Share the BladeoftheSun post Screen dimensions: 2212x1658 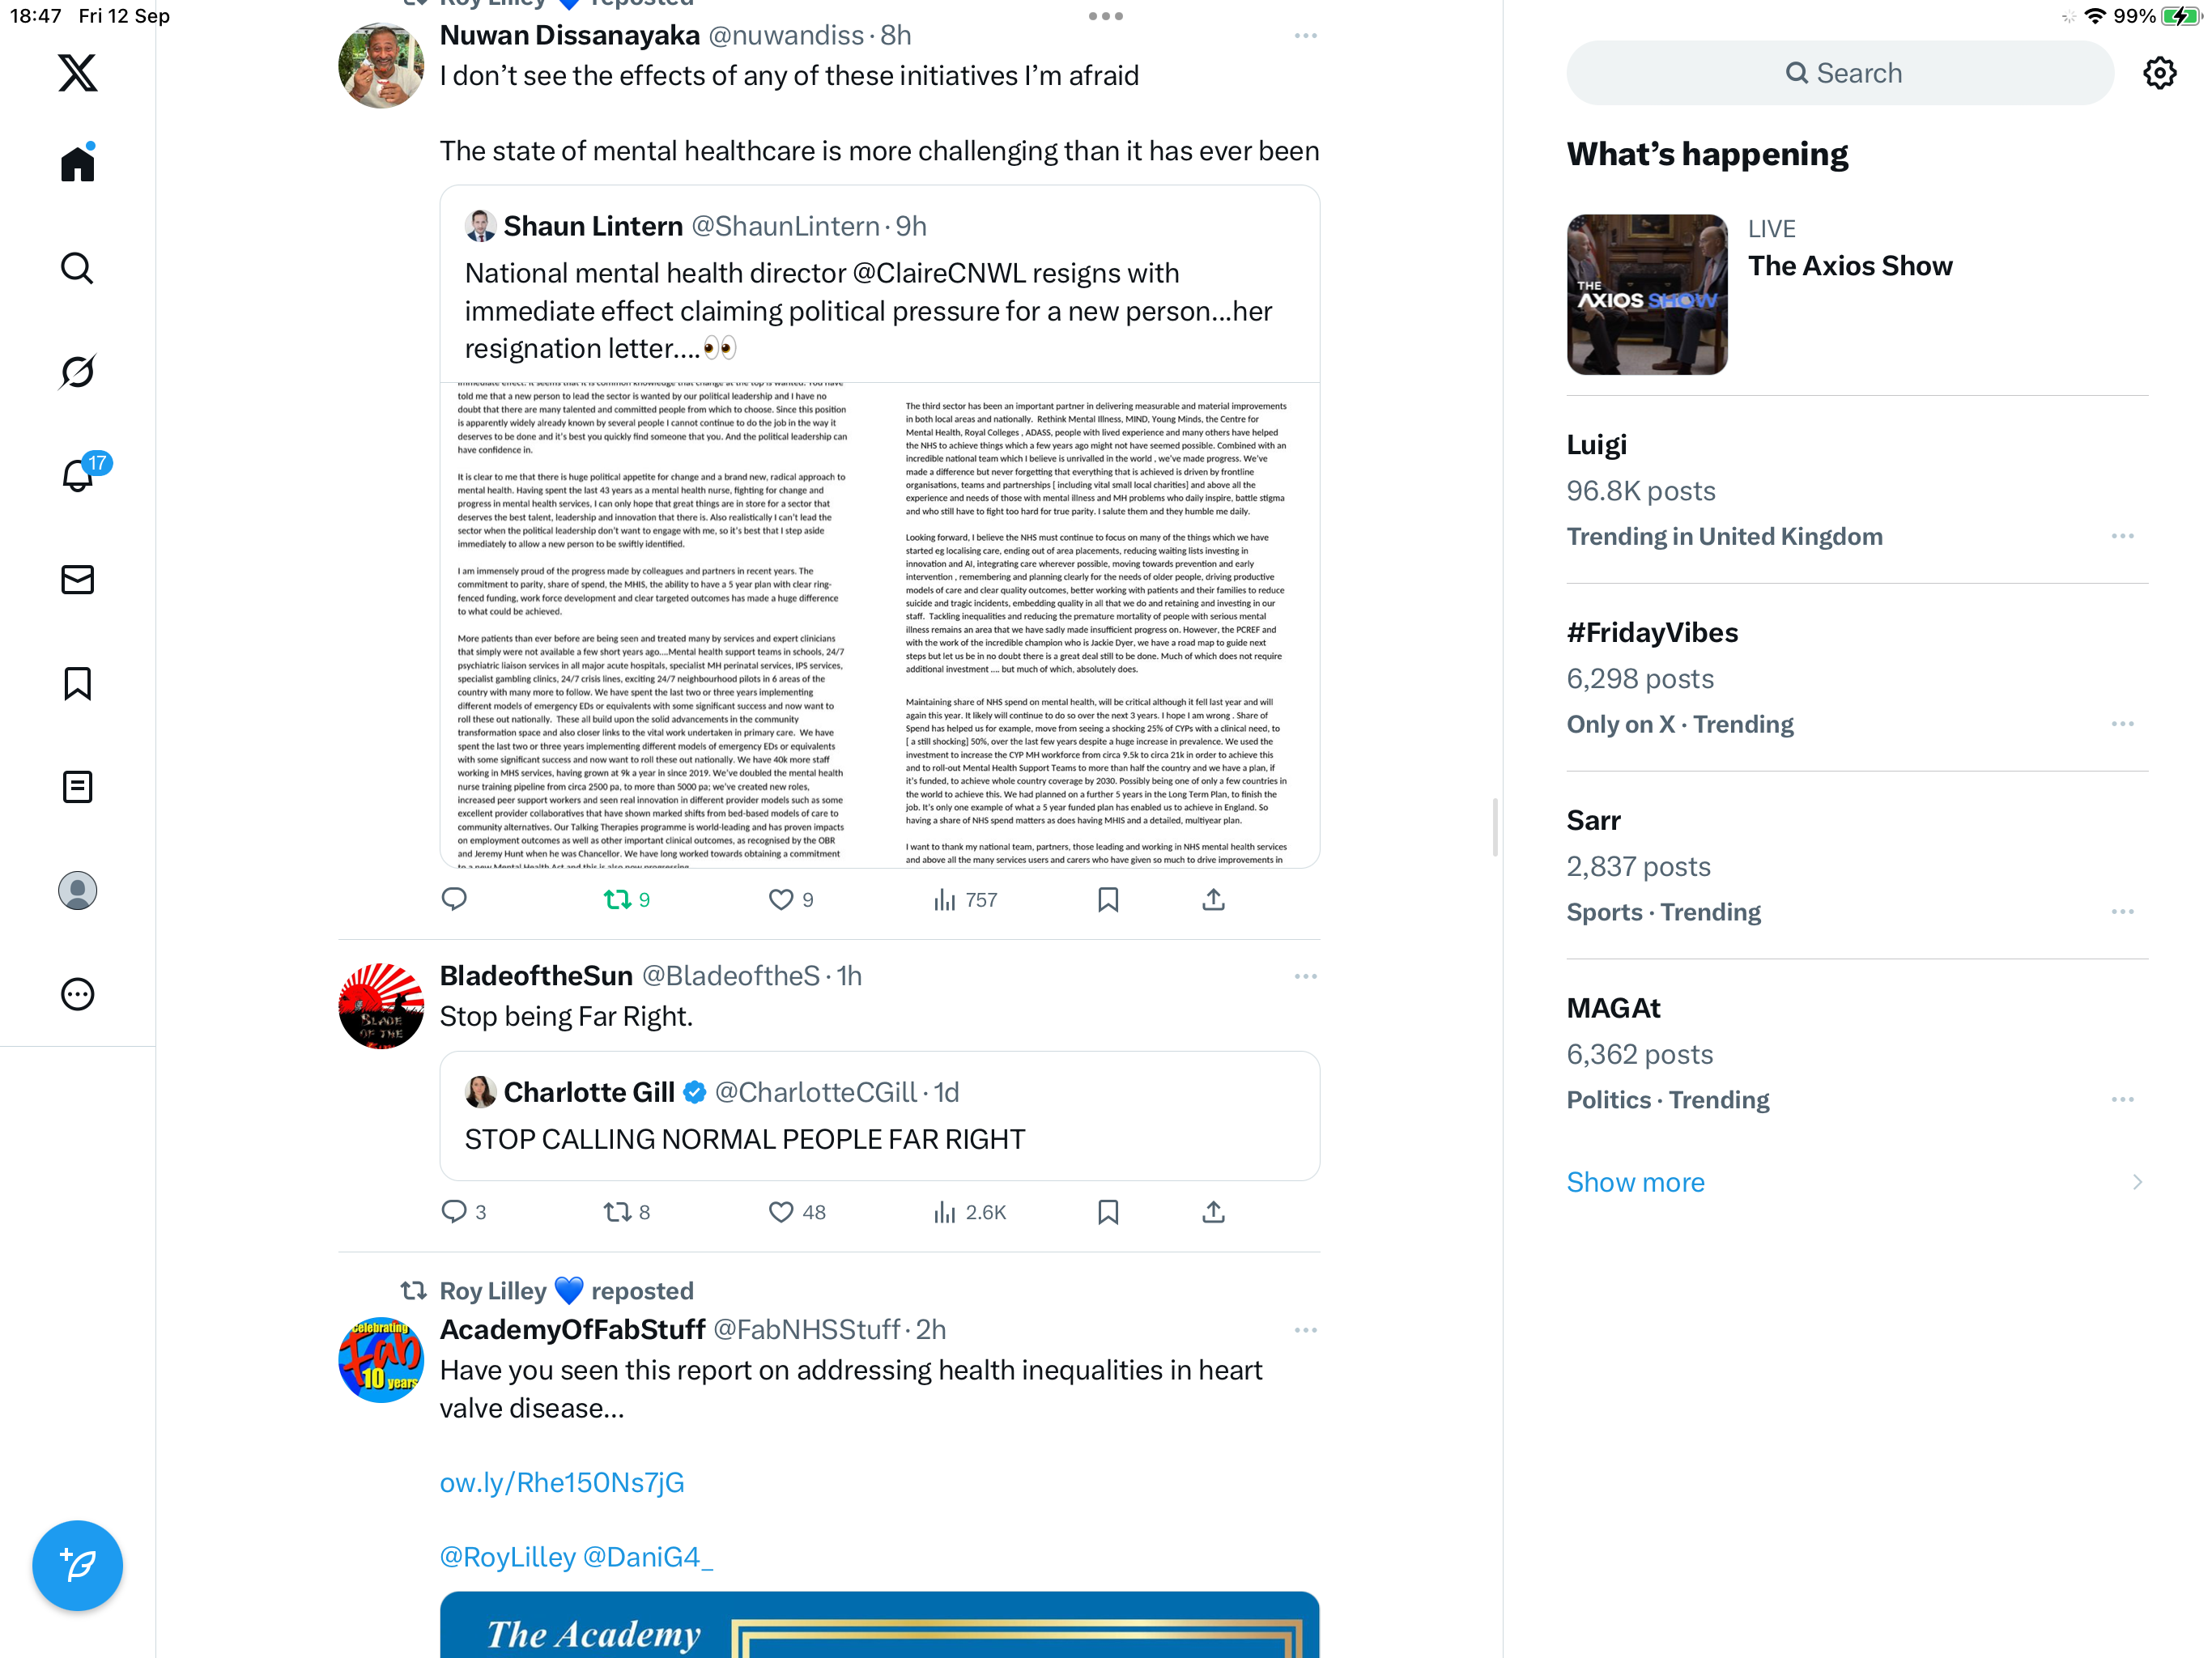click(1213, 1212)
